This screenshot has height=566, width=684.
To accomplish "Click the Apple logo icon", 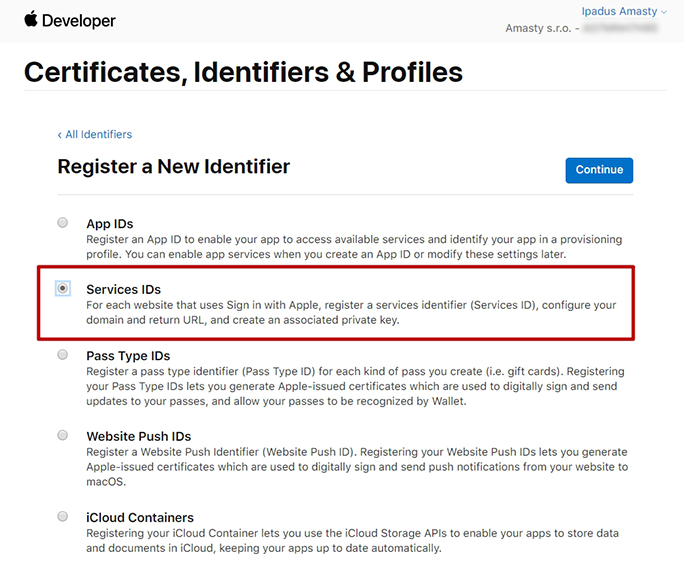I will [31, 20].
